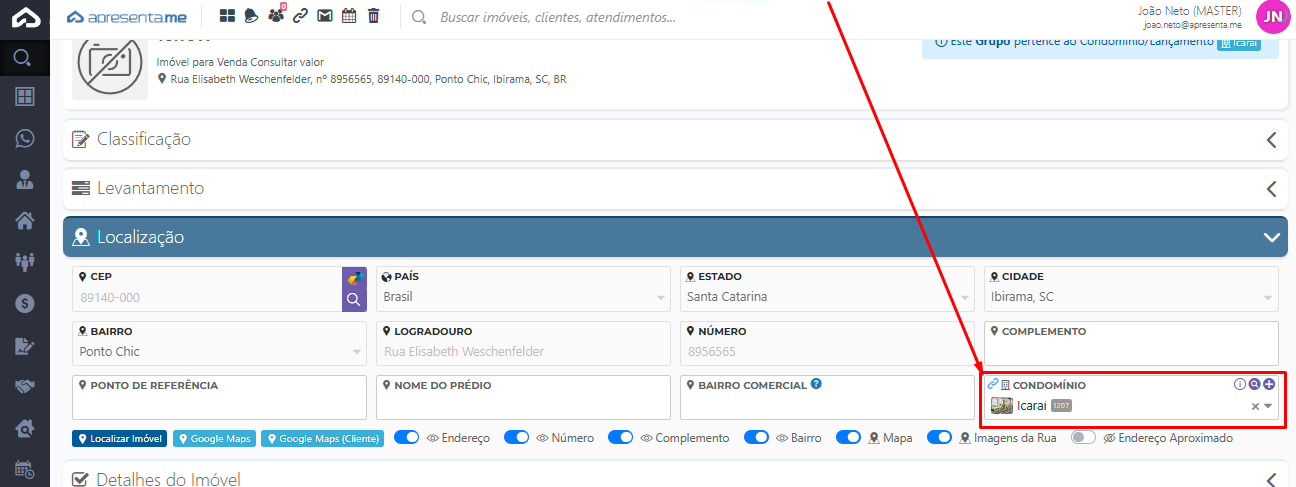This screenshot has height=487, width=1296.
Task: Click the Localizar Imóvel button
Action: 119,438
